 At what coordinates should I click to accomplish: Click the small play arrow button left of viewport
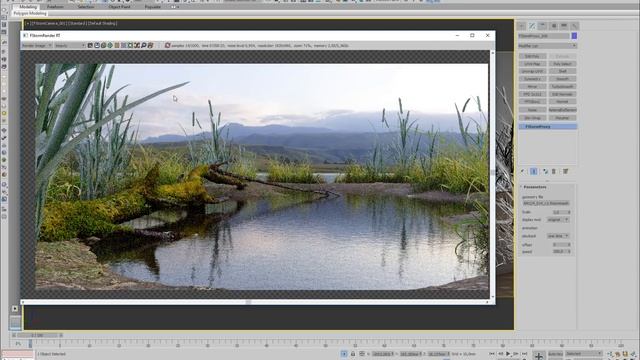coord(15,309)
